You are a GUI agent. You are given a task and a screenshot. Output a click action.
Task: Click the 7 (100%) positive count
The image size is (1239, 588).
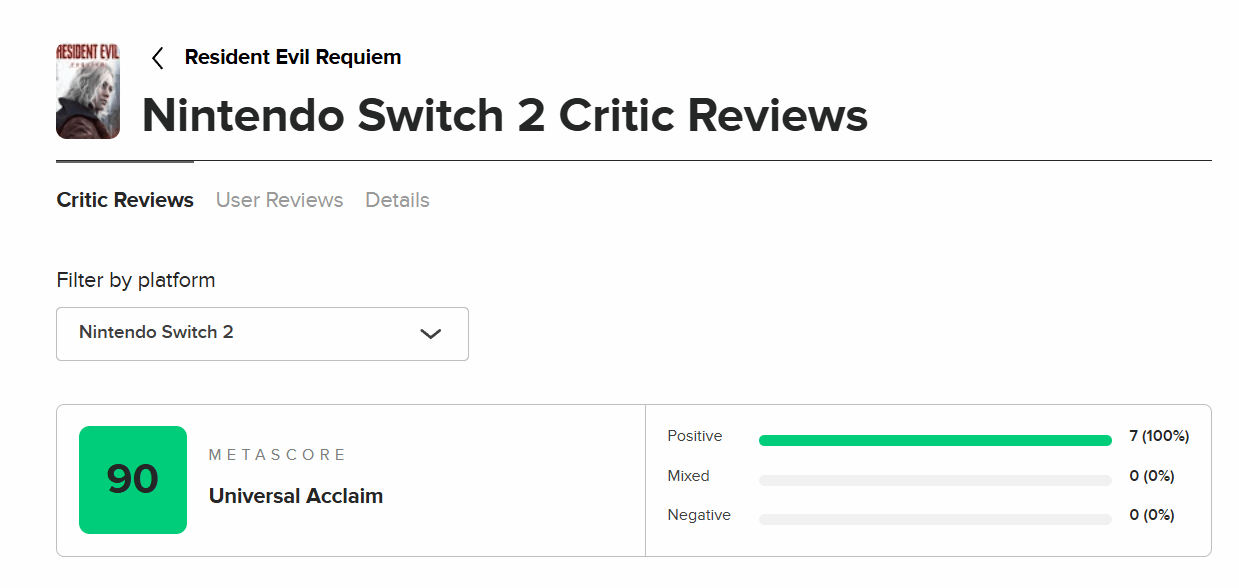coord(1159,436)
